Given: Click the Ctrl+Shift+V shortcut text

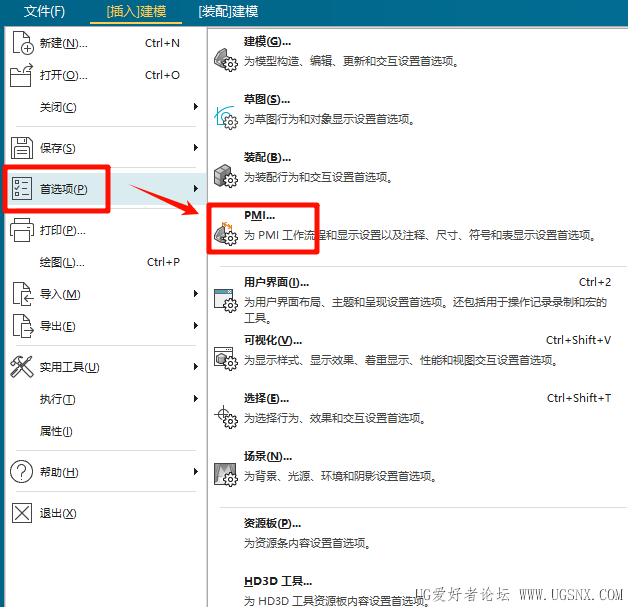Looking at the screenshot, I should 578,340.
